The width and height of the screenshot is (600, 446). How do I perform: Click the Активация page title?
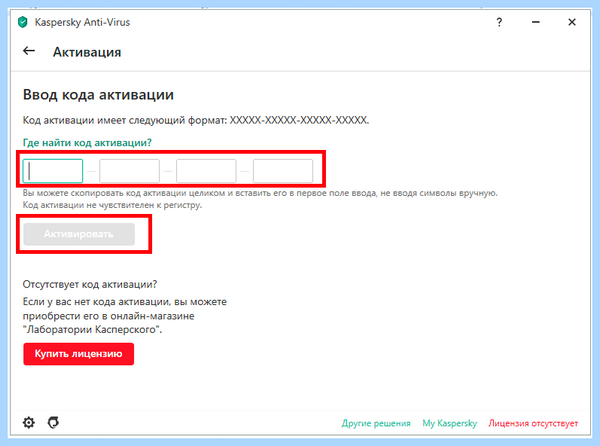point(87,52)
